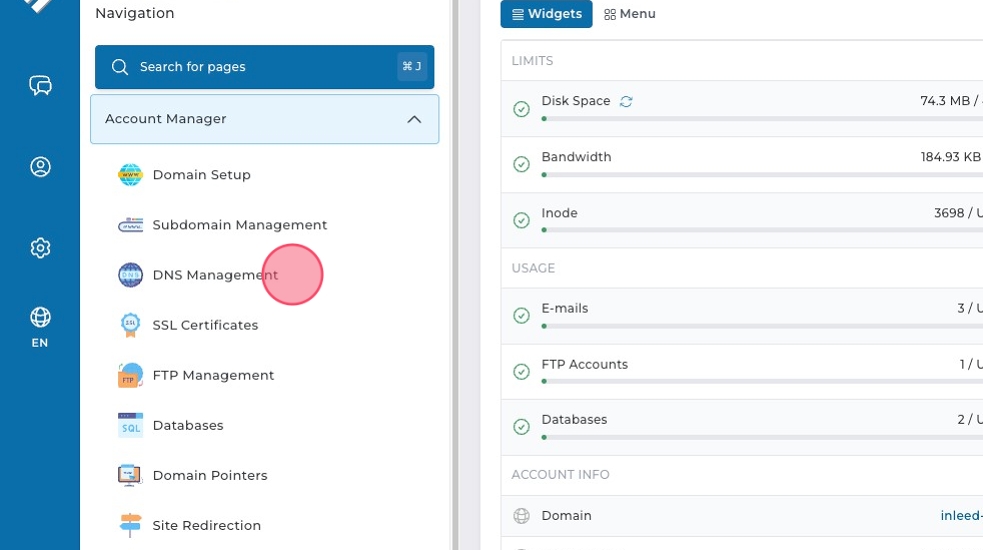Open the settings gear in sidebar
Screen dimensions: 983x550
(40, 248)
